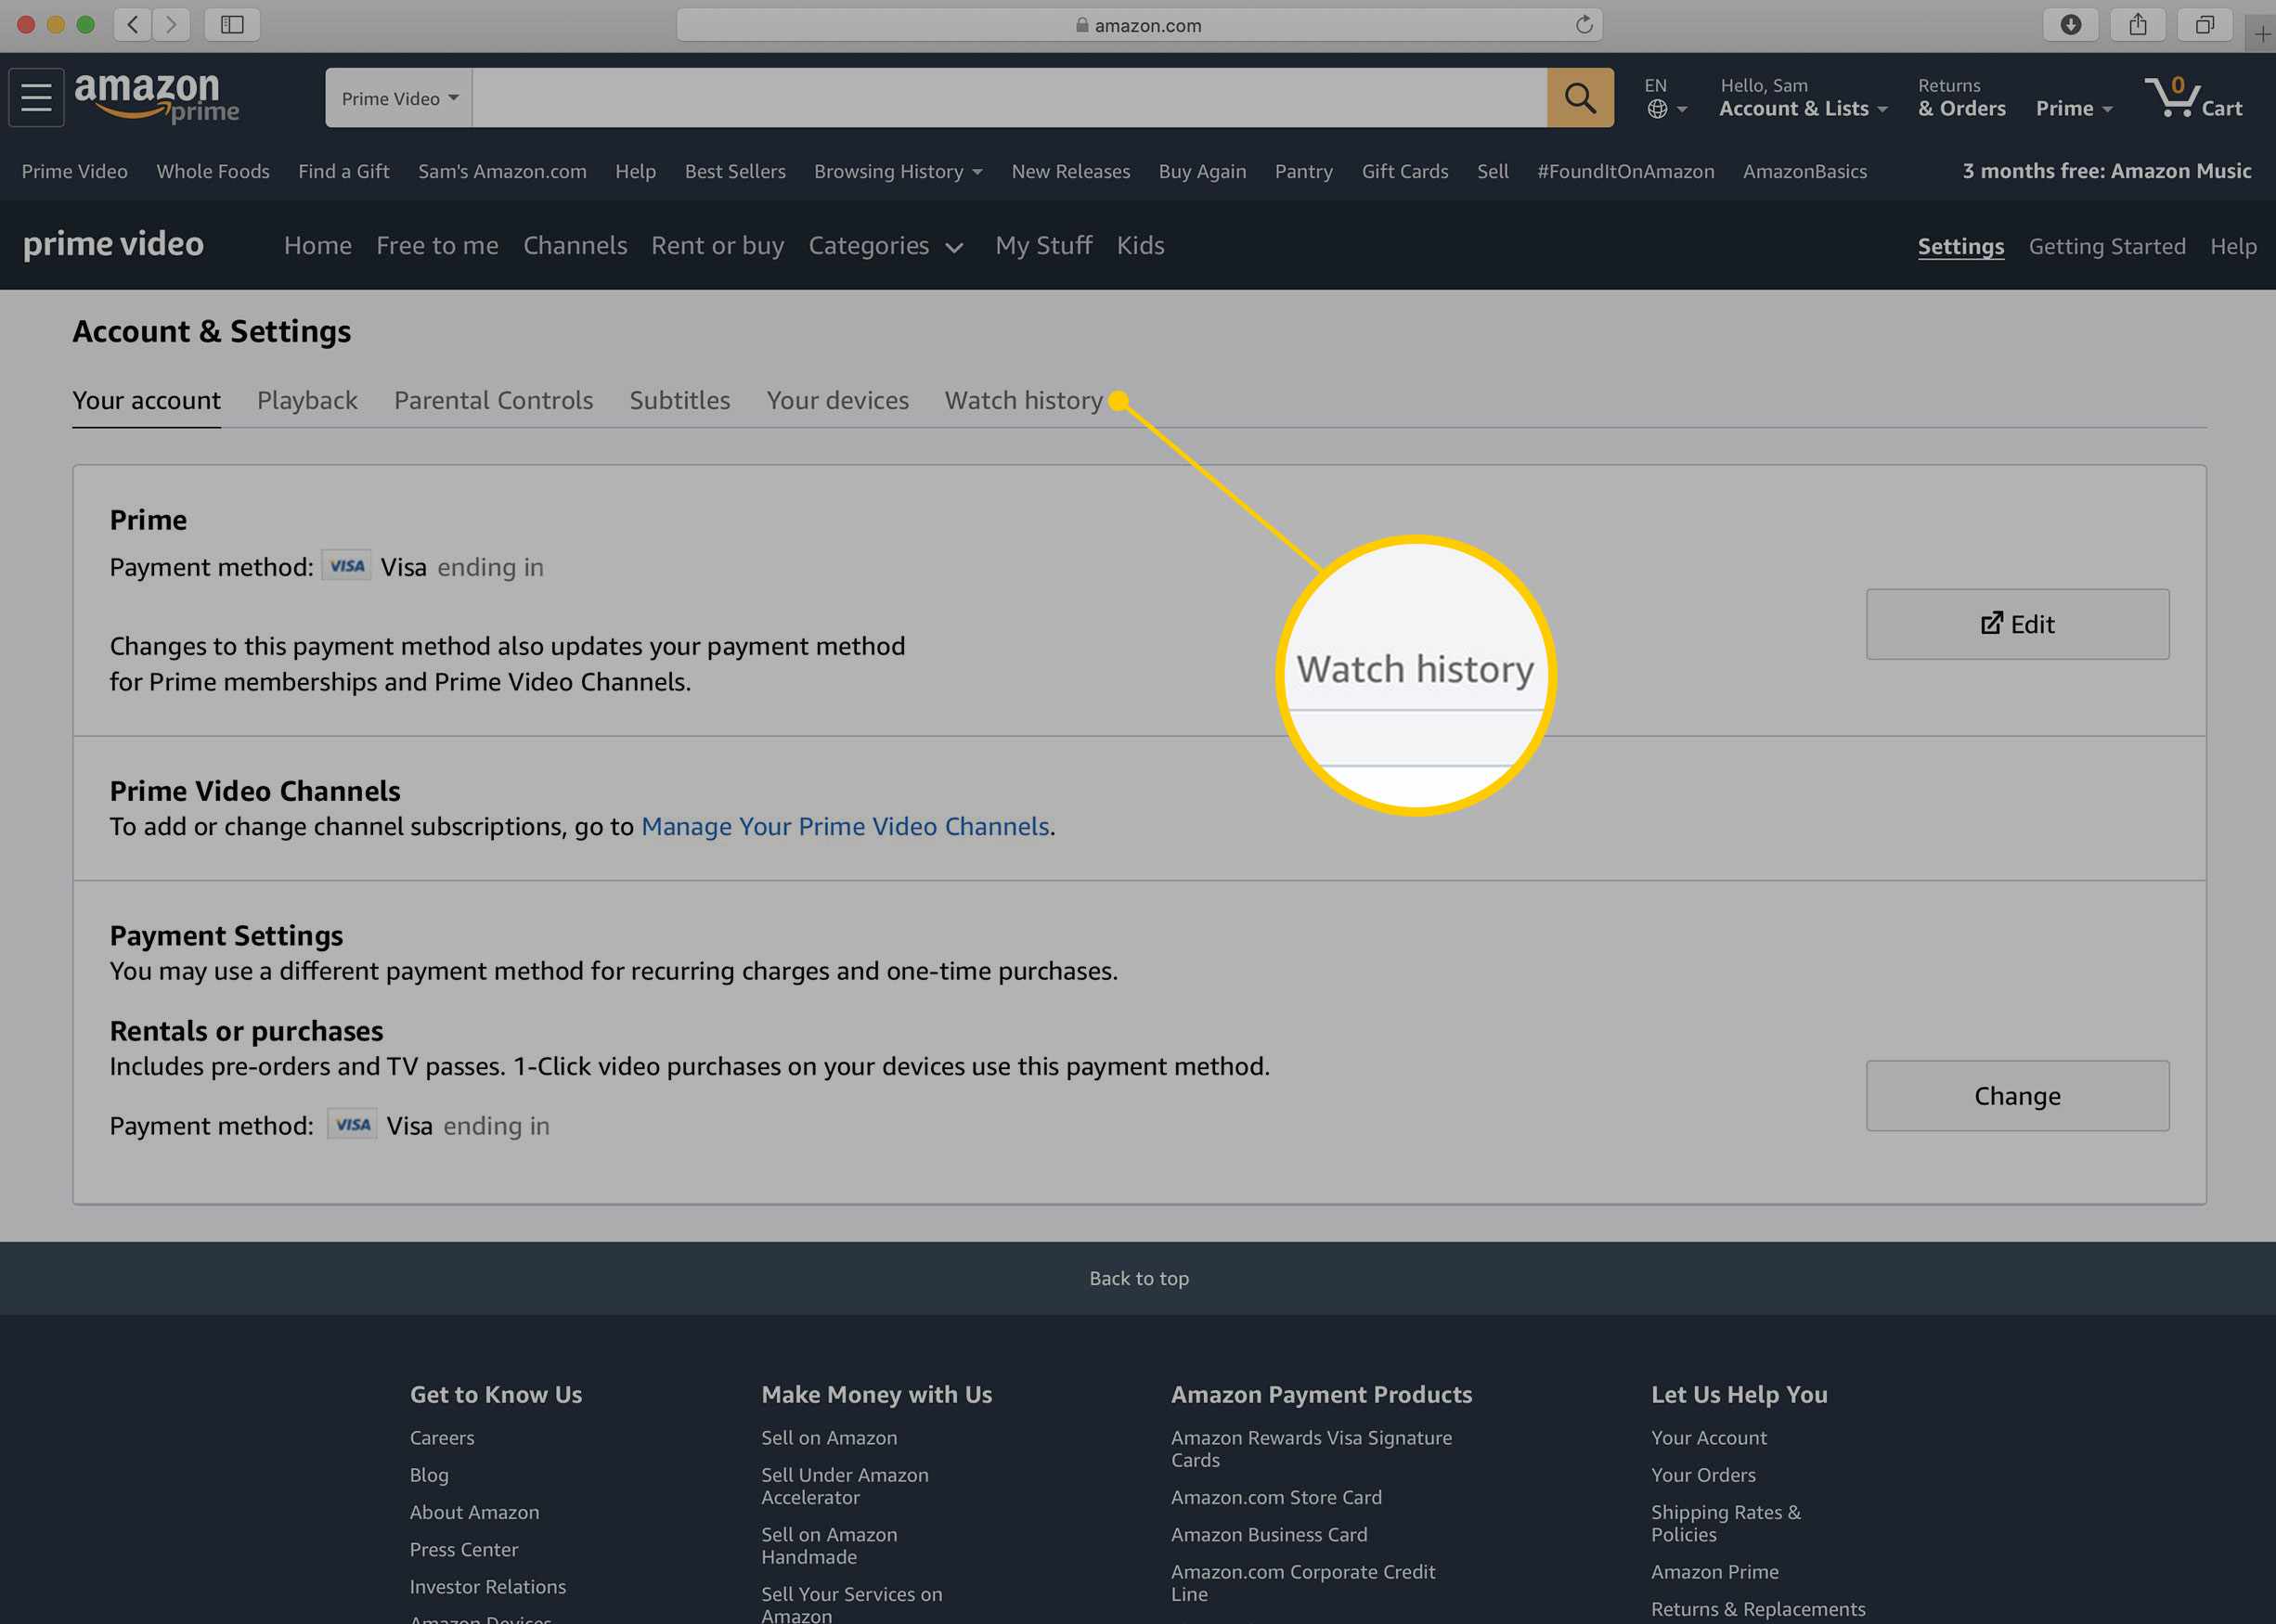The width and height of the screenshot is (2276, 1624).
Task: Select the Parental Controls tab
Action: click(492, 399)
